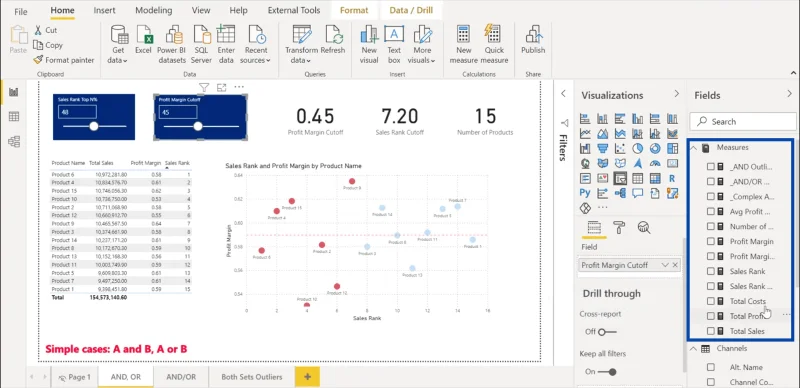Pick the Decomposition tree visual
Screen dimensions: 800x388
point(620,193)
